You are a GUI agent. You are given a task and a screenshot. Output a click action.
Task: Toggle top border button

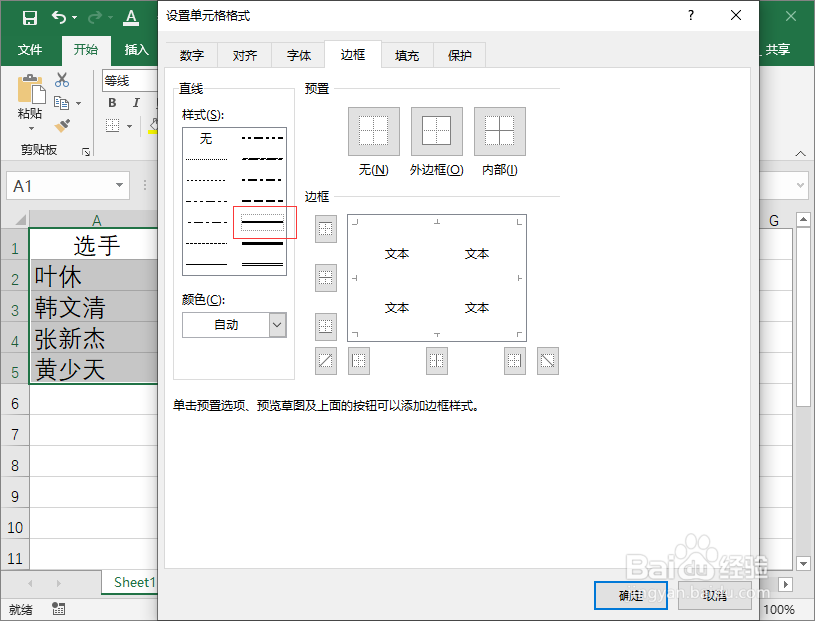pos(326,229)
